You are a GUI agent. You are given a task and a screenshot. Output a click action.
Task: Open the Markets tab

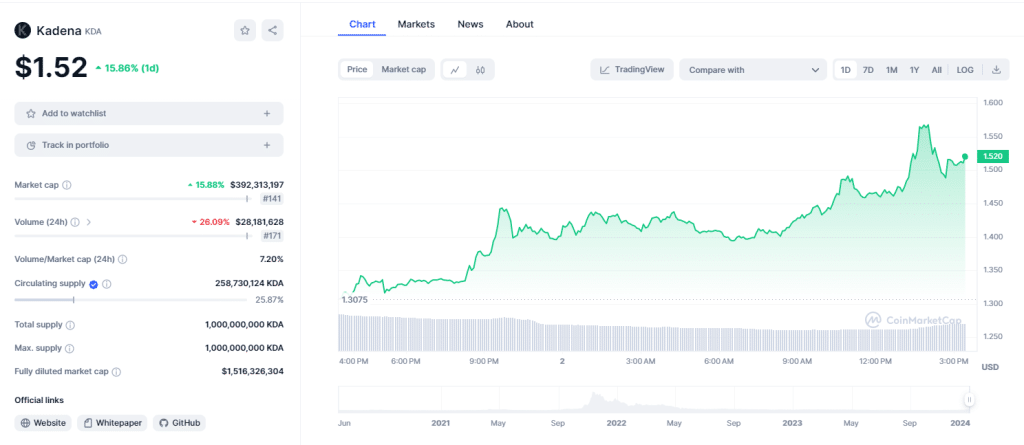[x=416, y=24]
